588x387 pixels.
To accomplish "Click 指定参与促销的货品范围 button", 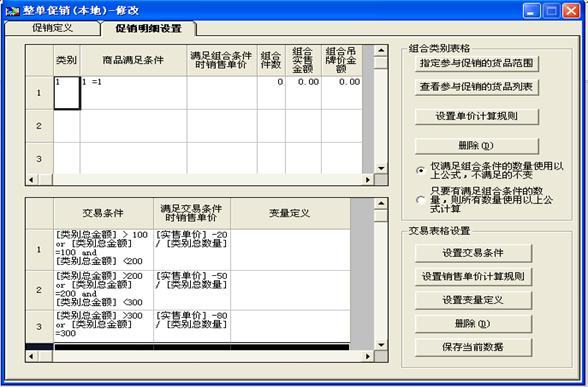I will 477,63.
